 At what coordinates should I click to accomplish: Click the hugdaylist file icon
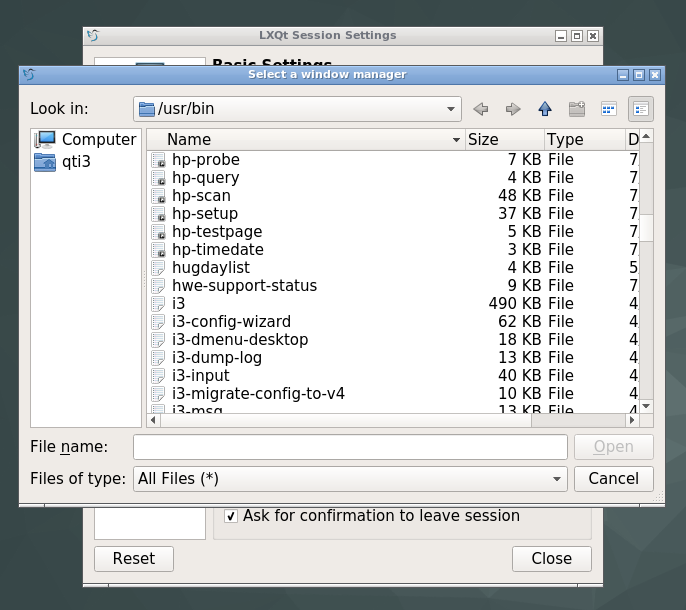click(x=158, y=267)
